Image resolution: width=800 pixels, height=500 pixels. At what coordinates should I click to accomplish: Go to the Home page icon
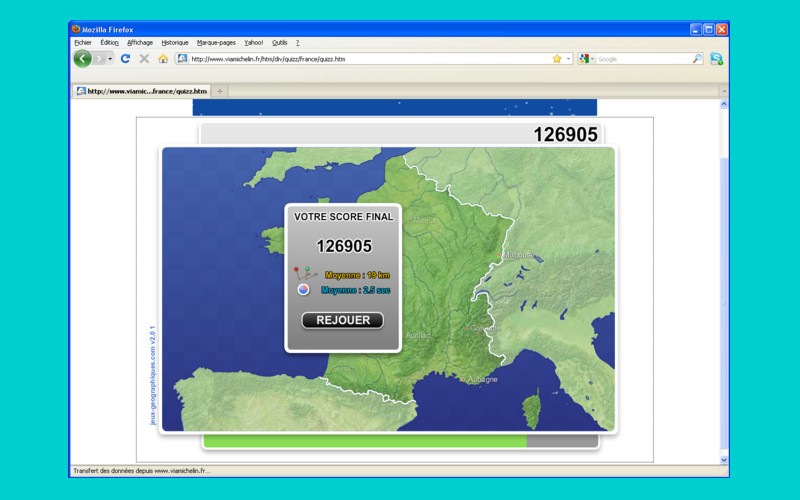point(163,59)
